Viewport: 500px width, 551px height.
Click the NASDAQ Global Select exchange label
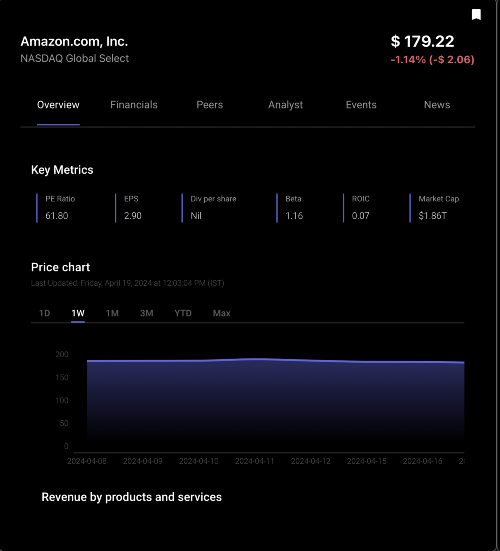coord(74,58)
